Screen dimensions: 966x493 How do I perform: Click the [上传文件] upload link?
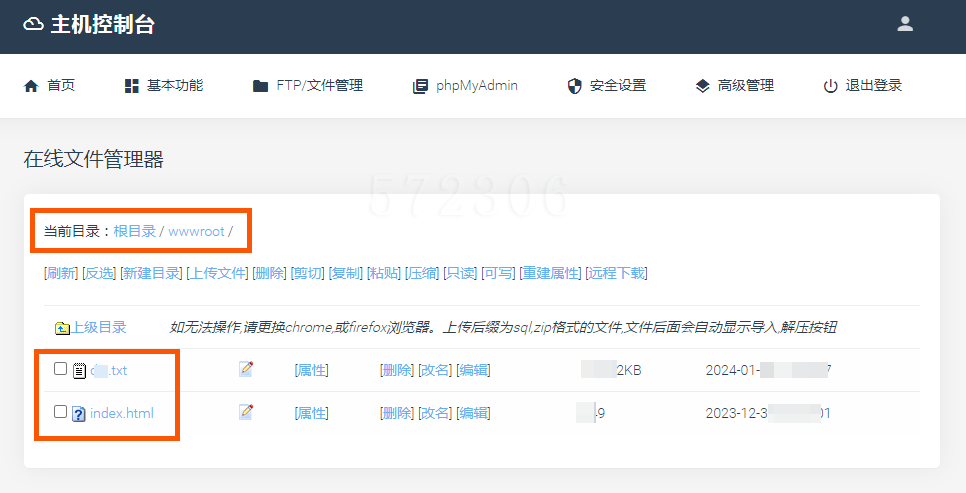217,273
